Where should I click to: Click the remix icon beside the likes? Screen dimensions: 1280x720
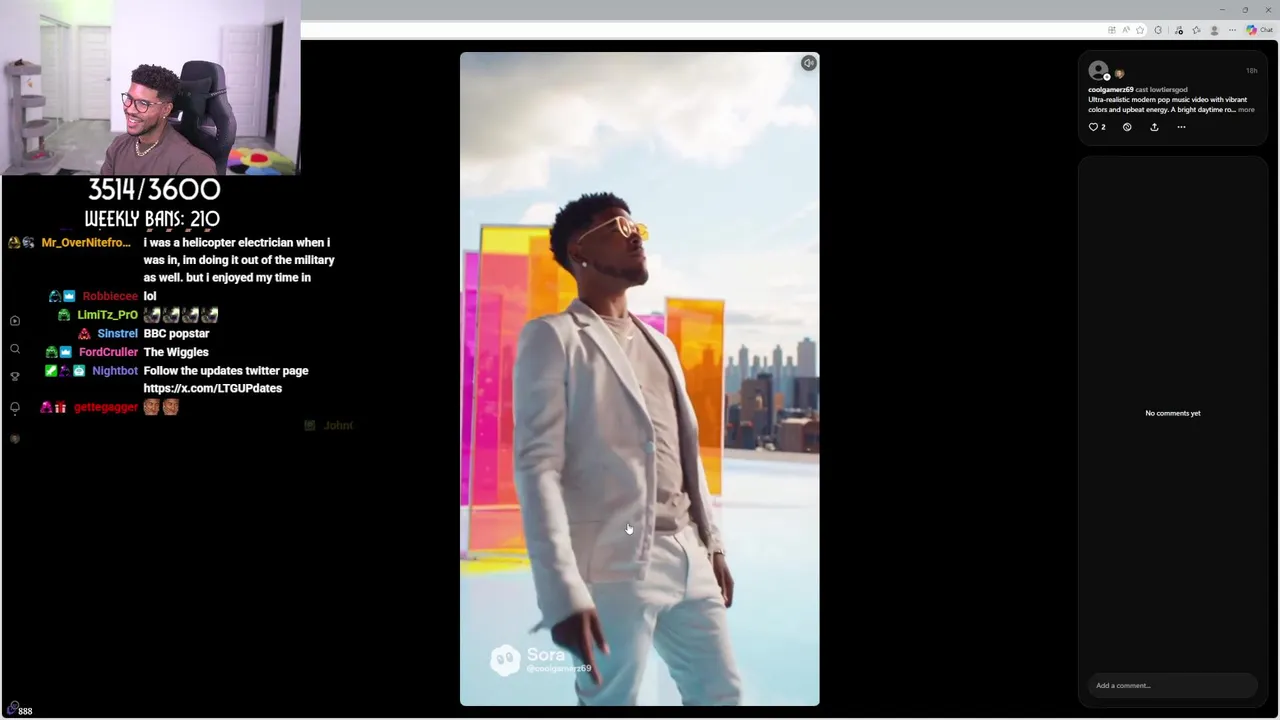pos(1127,127)
